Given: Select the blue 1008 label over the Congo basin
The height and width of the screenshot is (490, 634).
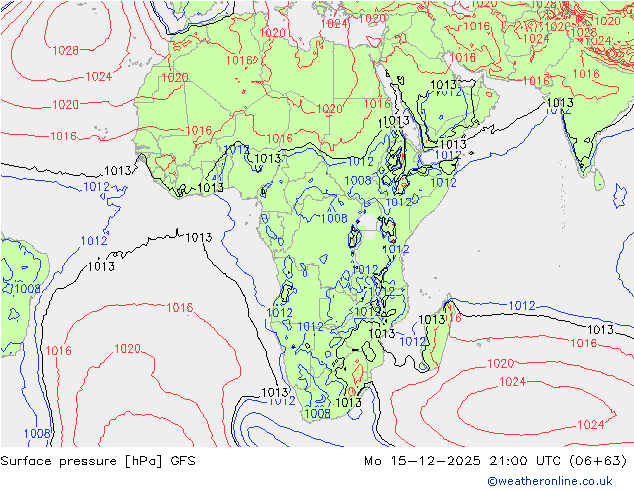Looking at the screenshot, I should tap(334, 219).
